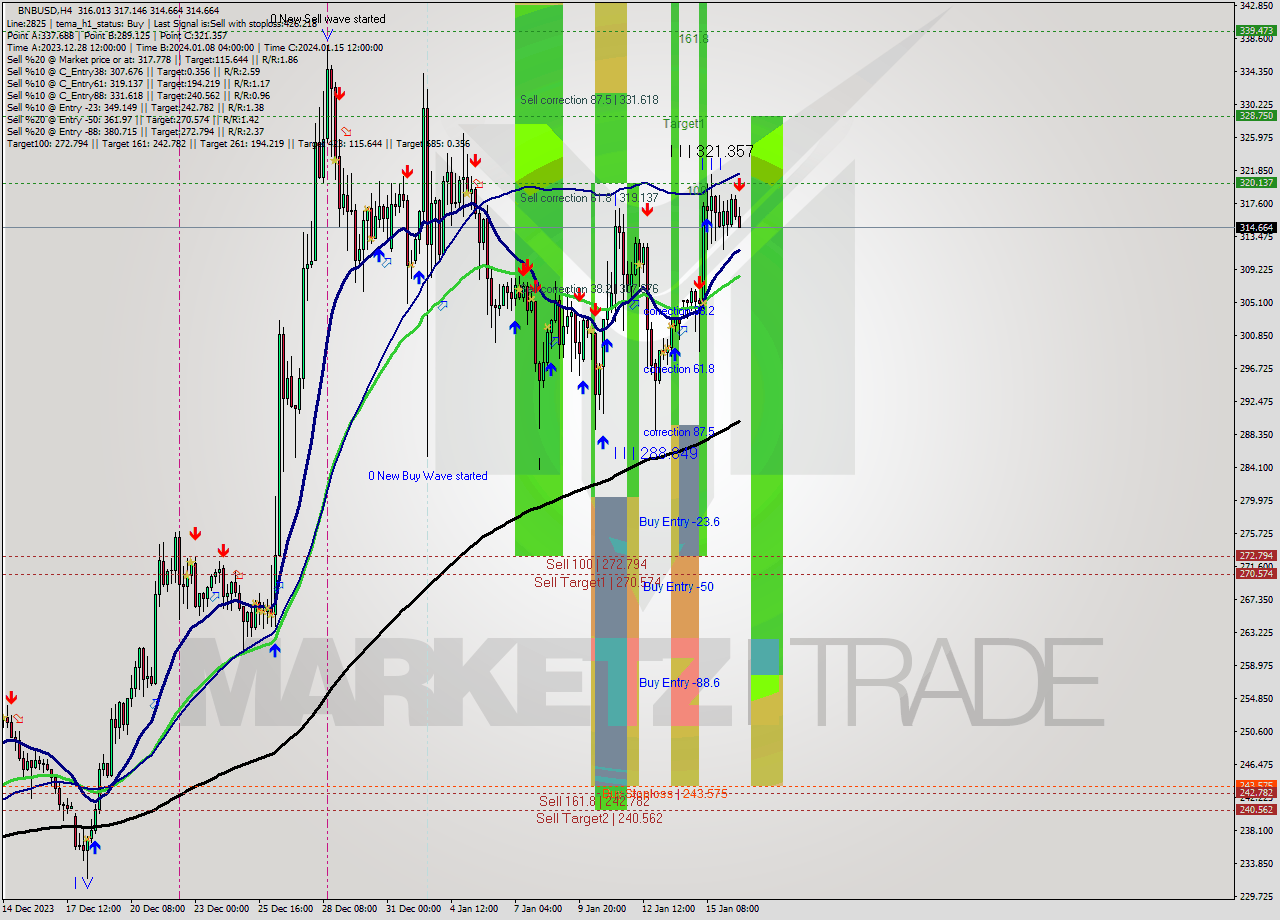Click the '25 Dec 16:00' date label

point(285,909)
